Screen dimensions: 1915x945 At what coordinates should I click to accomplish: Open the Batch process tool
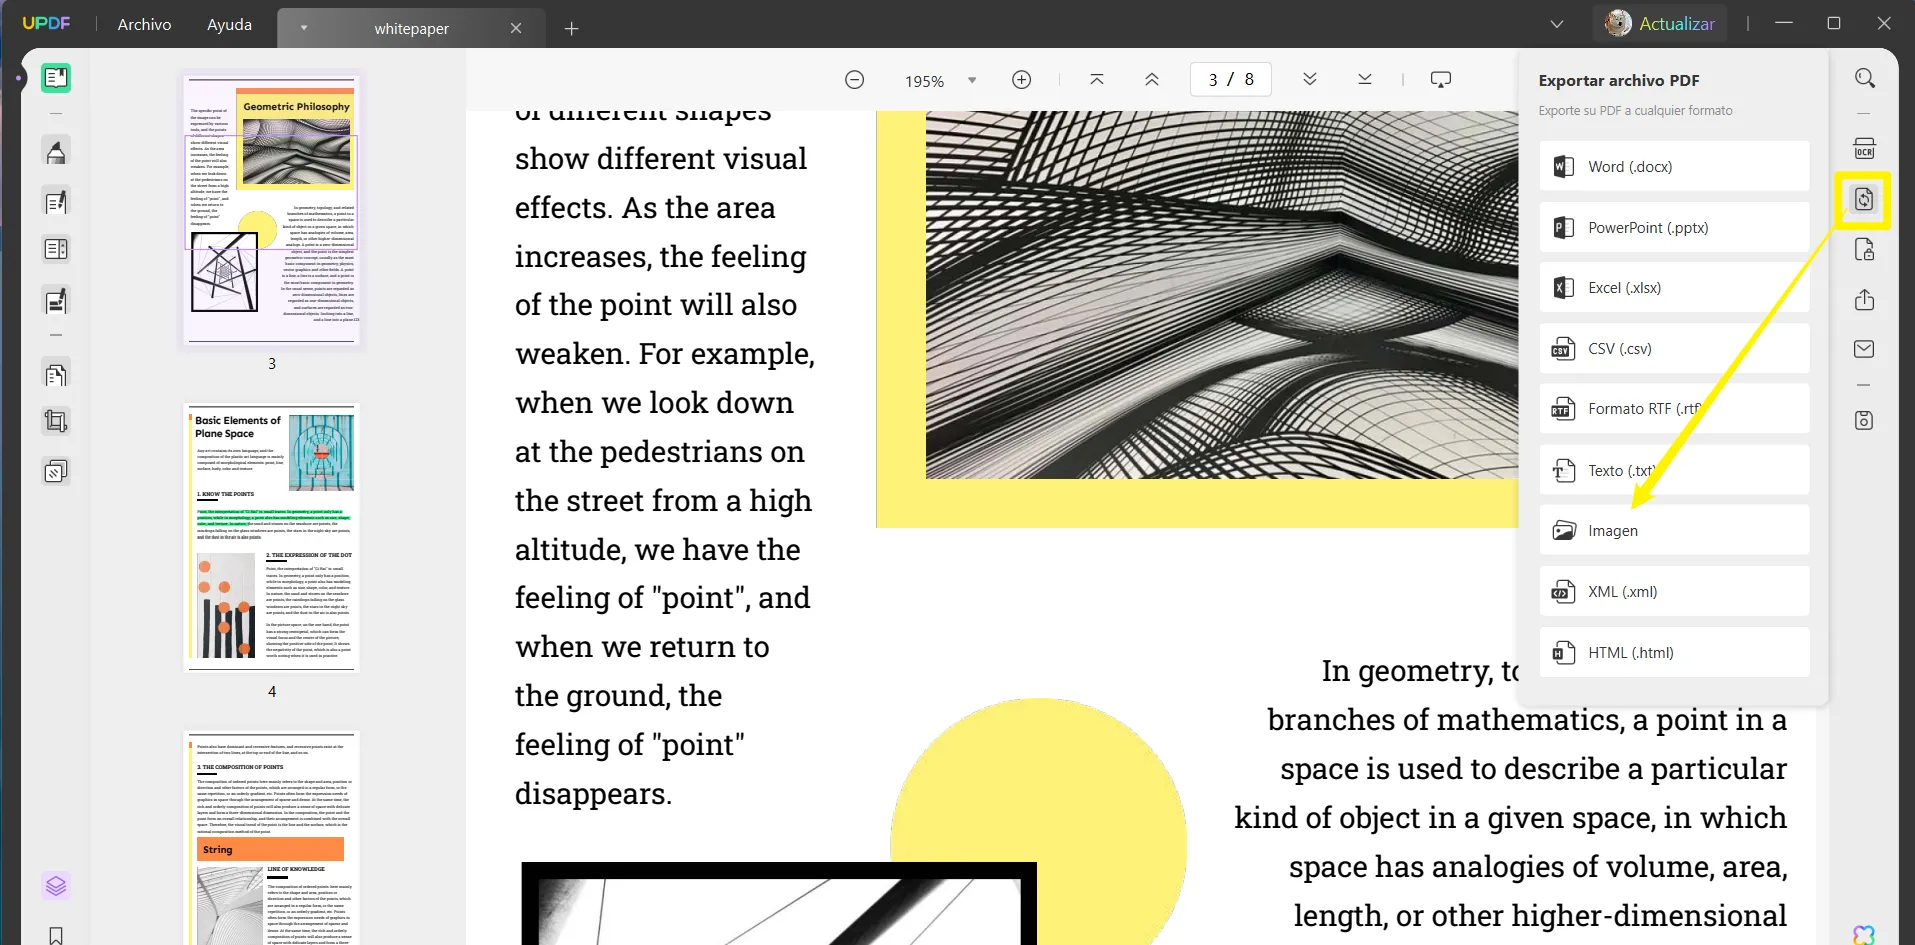click(56, 471)
